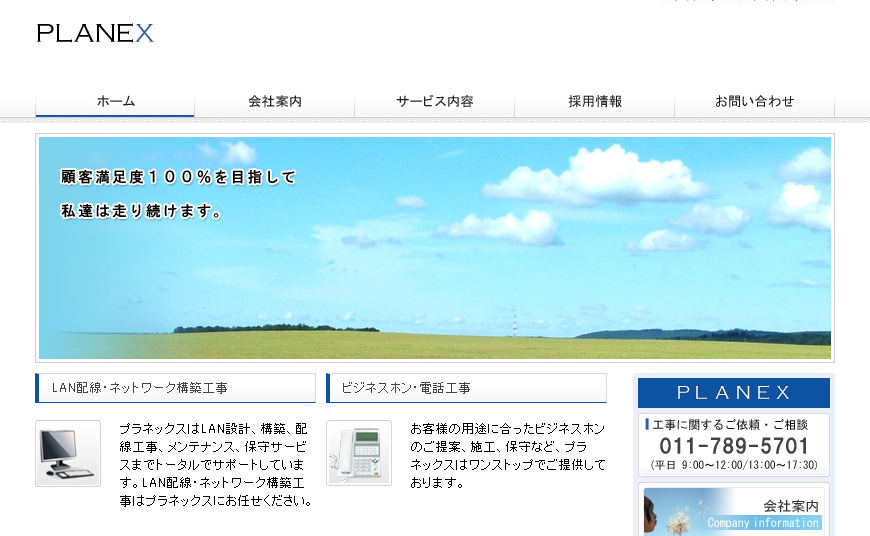
Task: Click the phone number 011-789-5701
Action: pyautogui.click(x=734, y=446)
